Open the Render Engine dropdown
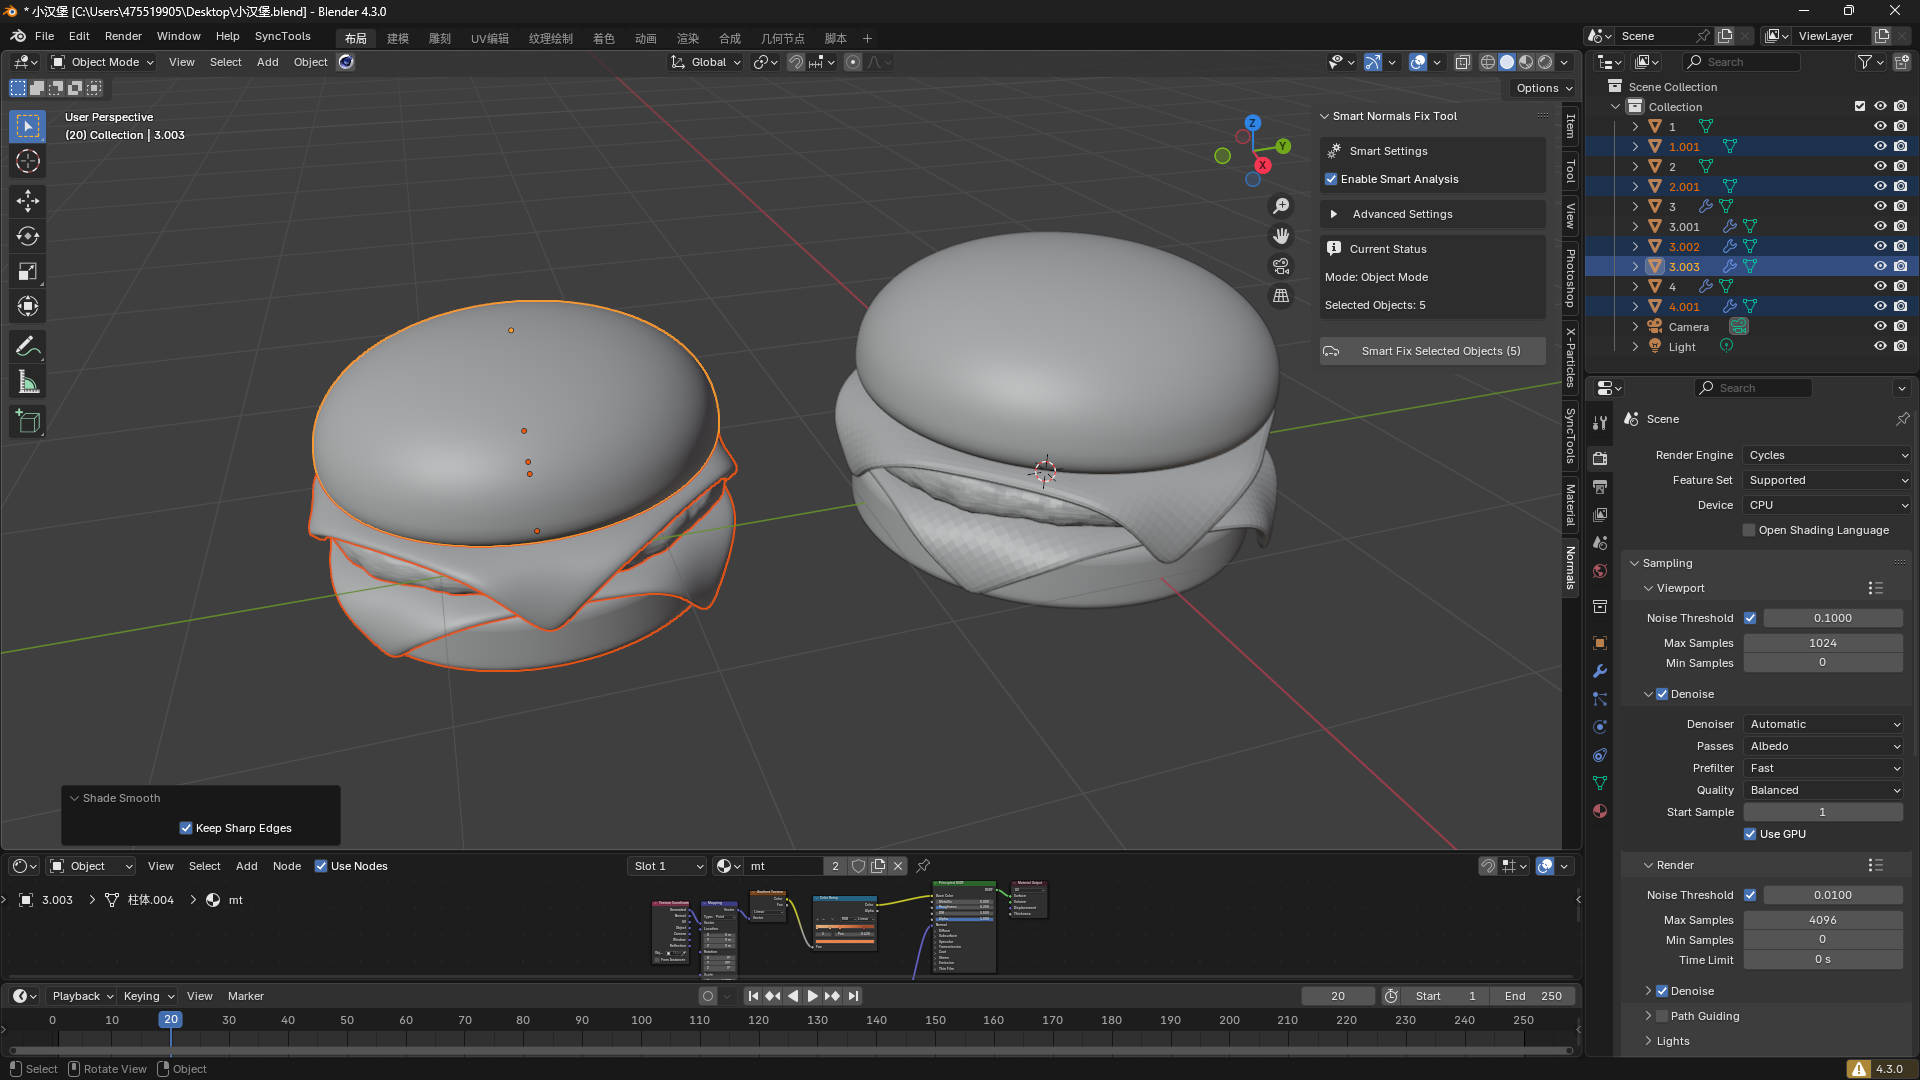 [x=1827, y=455]
